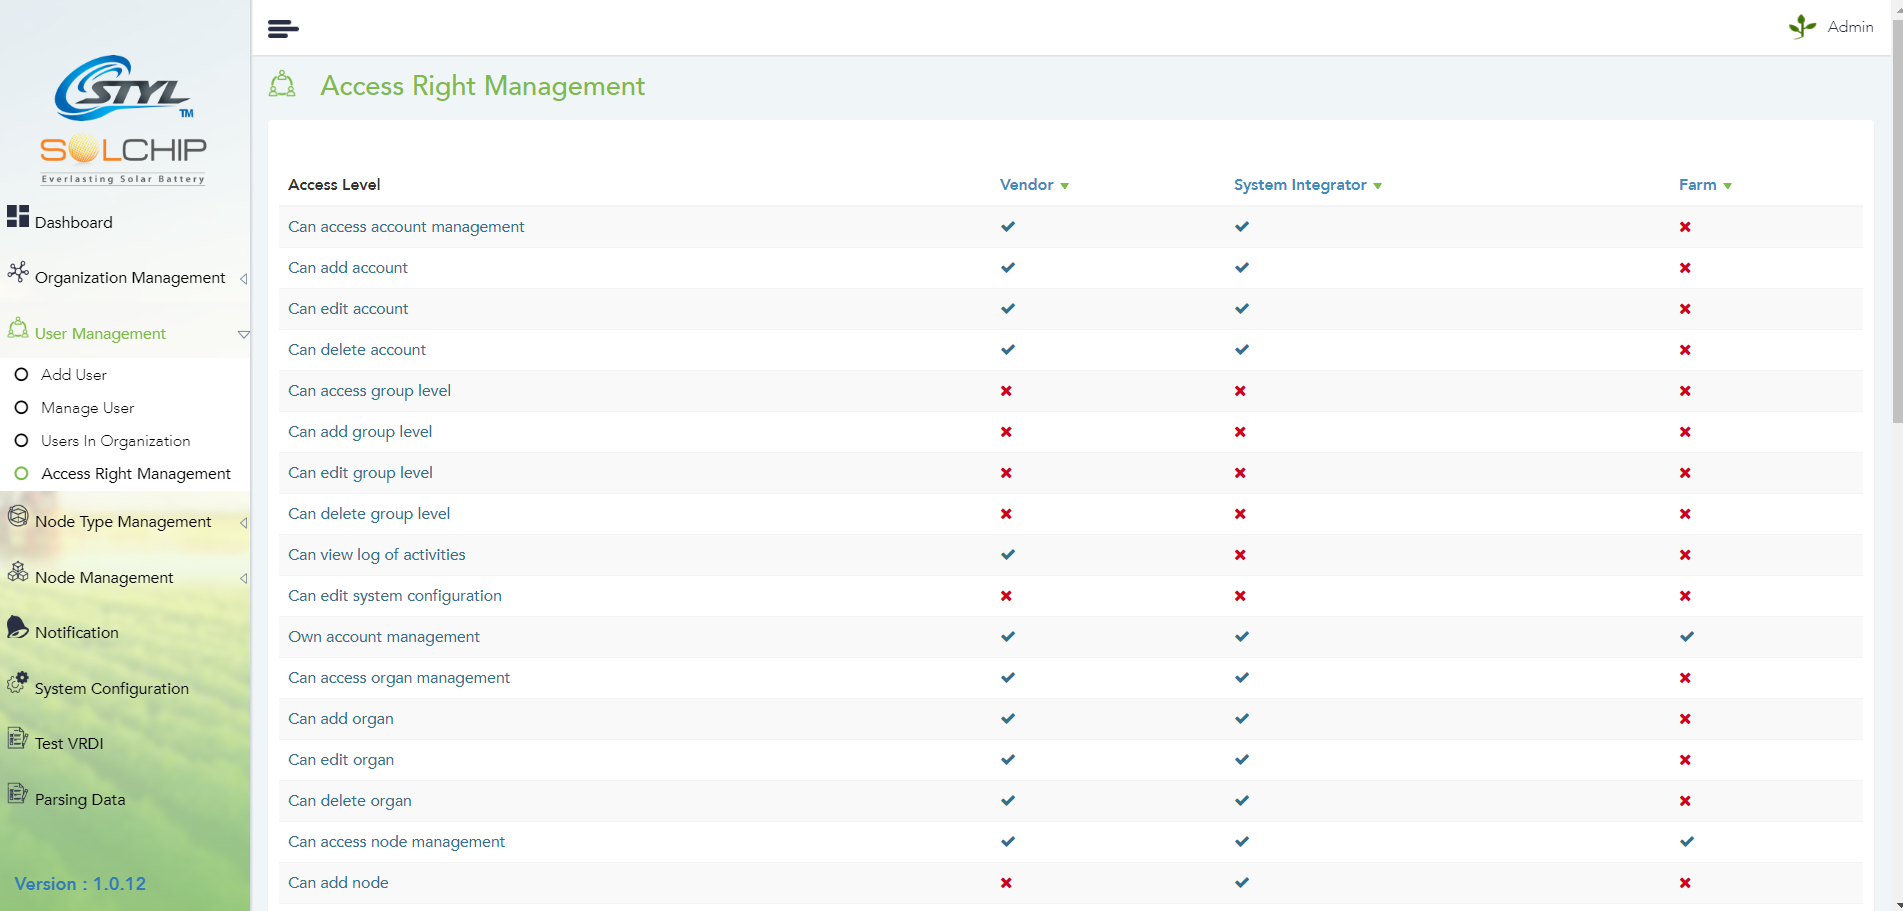Toggle System Integrator for Can view log of activities

(x=1240, y=555)
